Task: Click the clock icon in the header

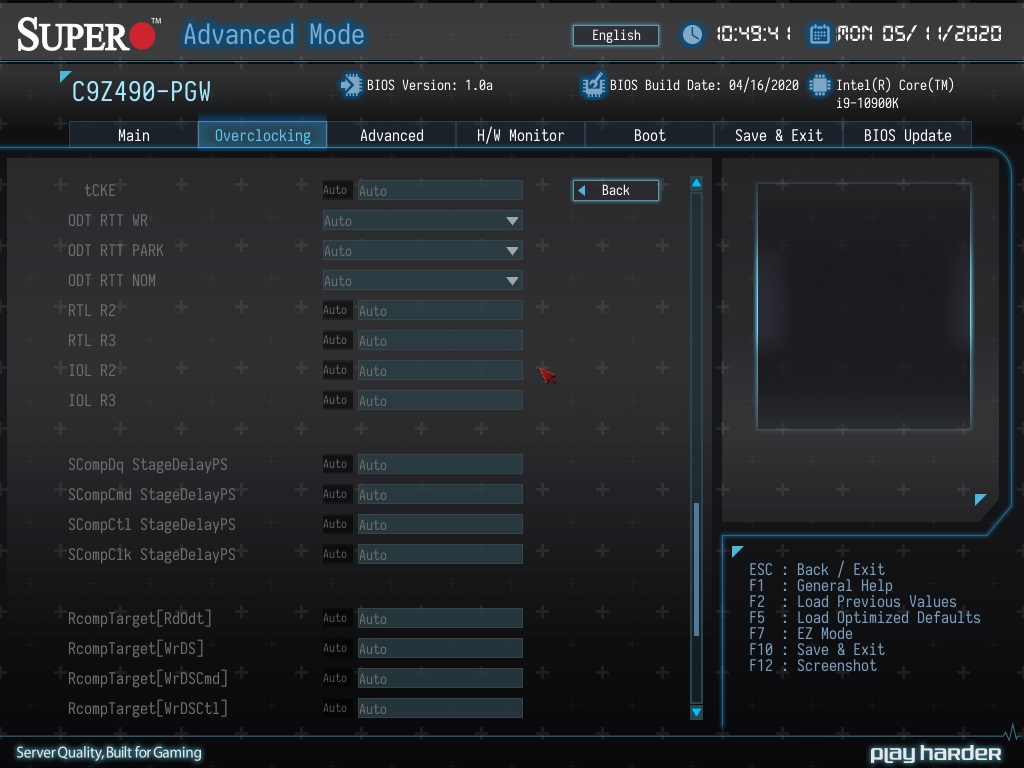Action: tap(692, 34)
